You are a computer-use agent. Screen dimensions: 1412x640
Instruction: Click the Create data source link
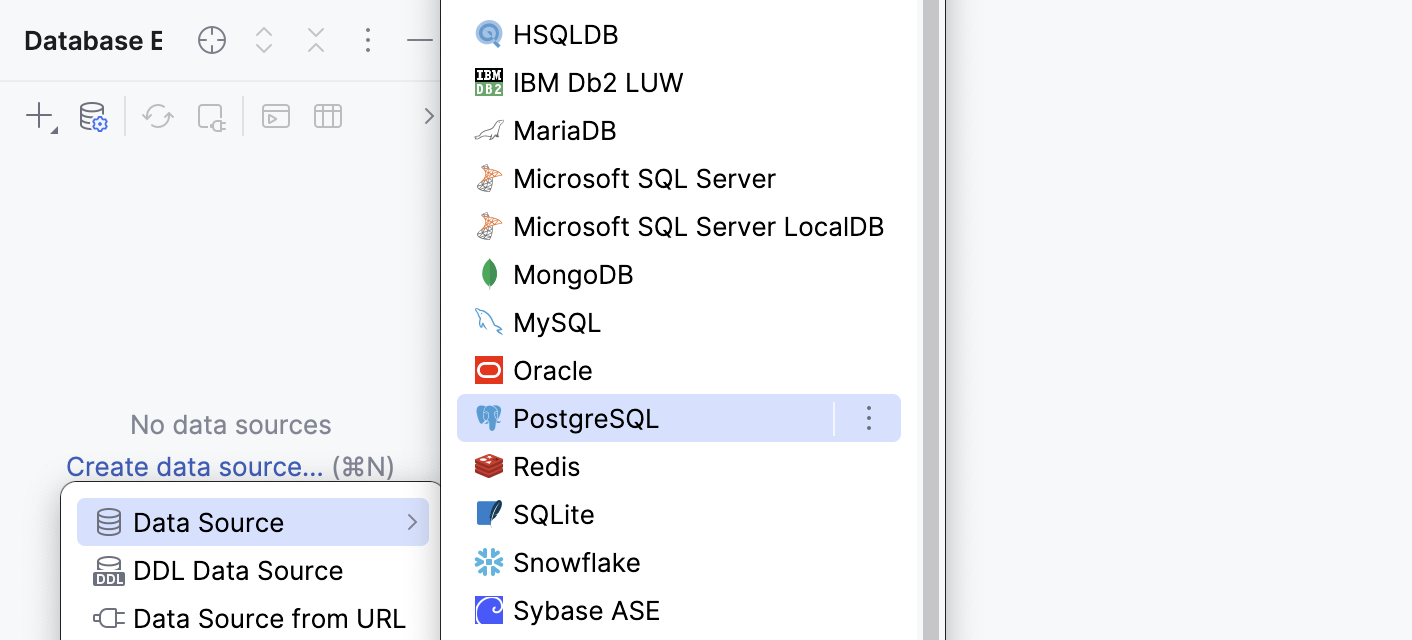pos(194,466)
